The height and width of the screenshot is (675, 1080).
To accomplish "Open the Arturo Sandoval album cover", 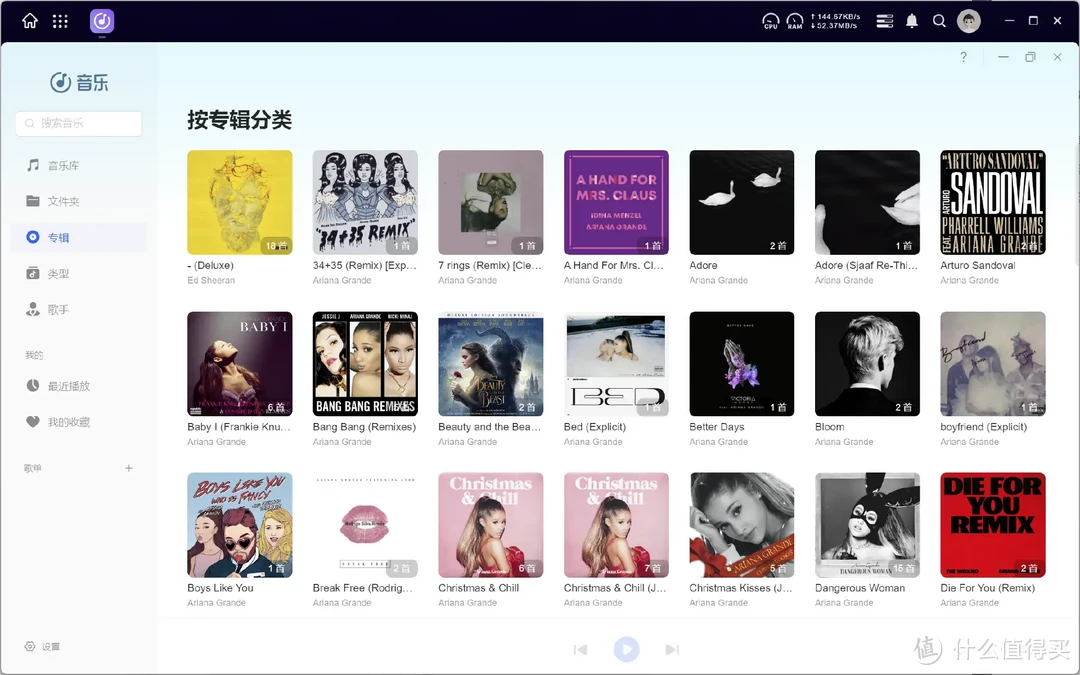I will click(993, 202).
